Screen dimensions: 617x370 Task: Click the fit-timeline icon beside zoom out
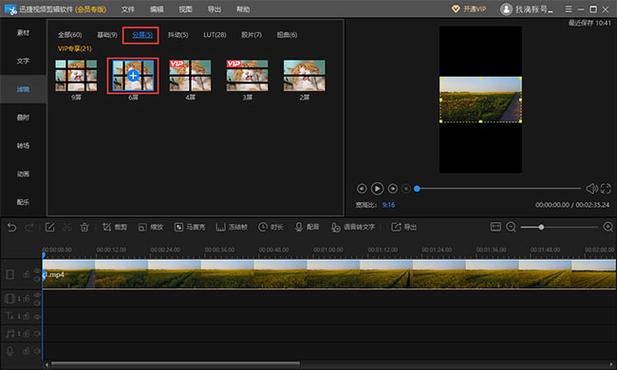[x=495, y=227]
